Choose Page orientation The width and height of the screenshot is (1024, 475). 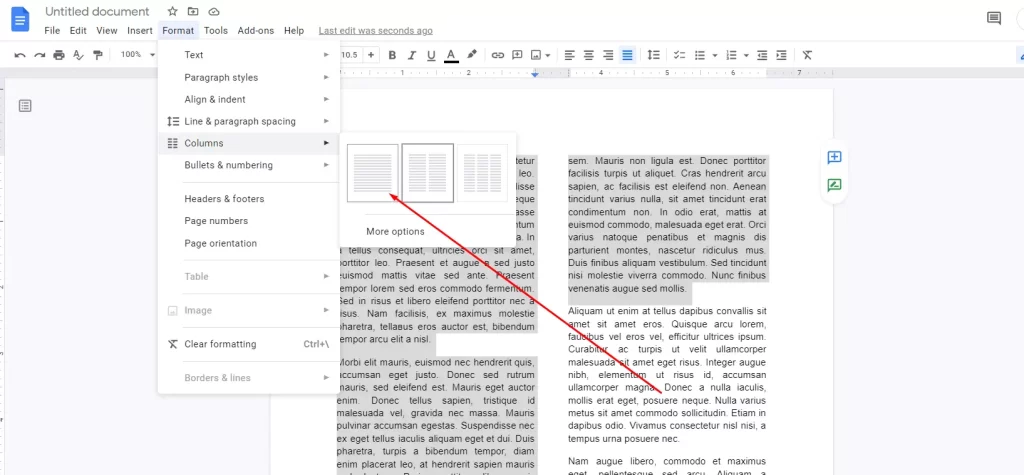tap(249, 244)
